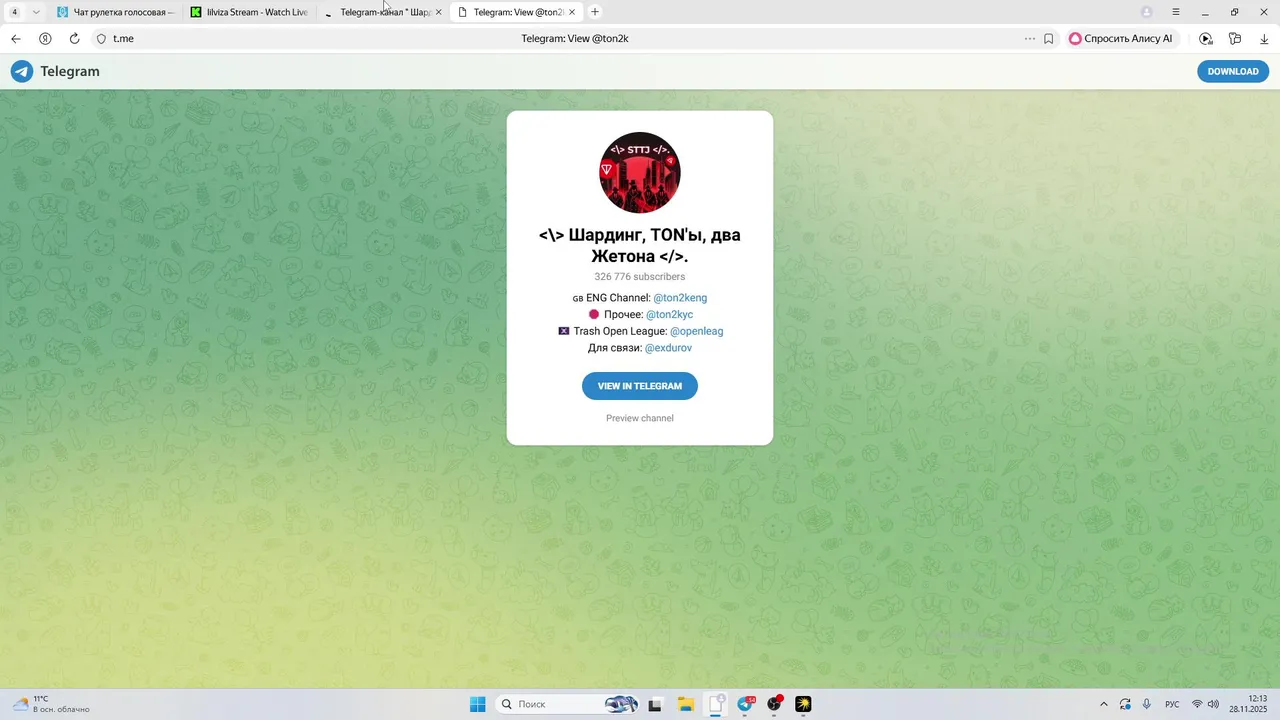Viewport: 1280px width, 720px height.
Task: Switch to Чат рулетка голосовая tab
Action: tap(114, 12)
